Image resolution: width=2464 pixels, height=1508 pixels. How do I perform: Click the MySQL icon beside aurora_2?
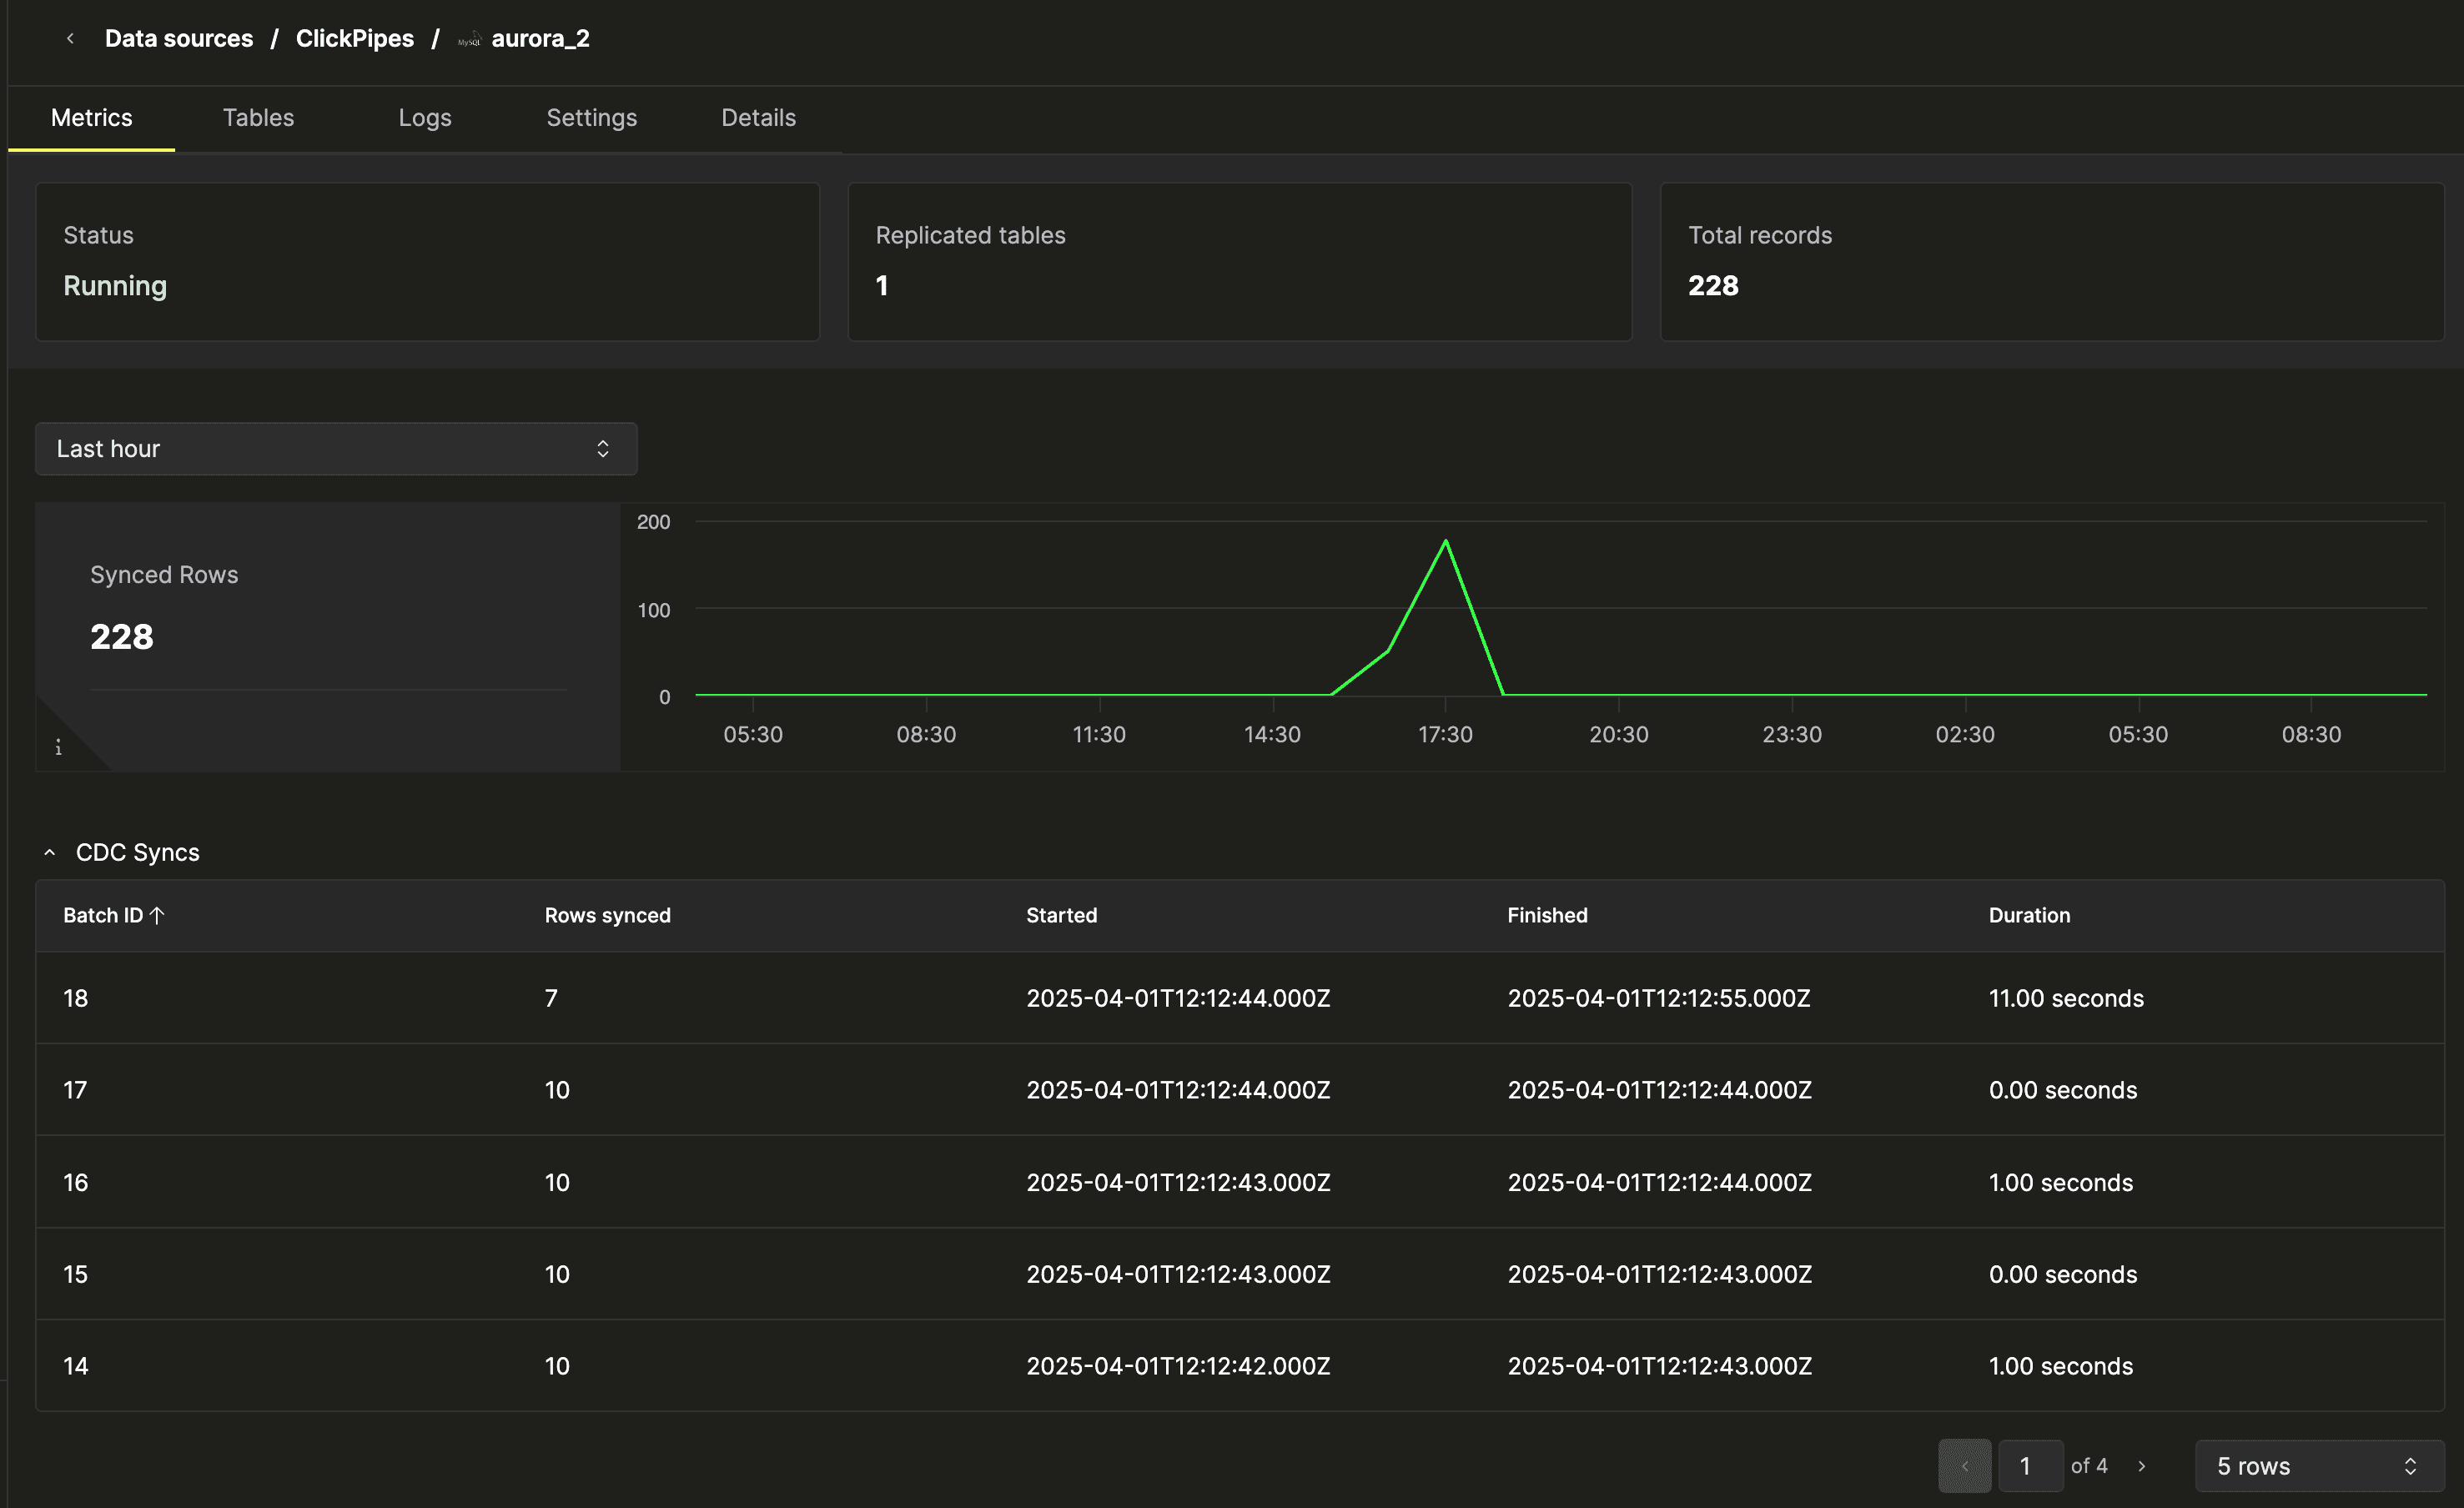point(469,40)
